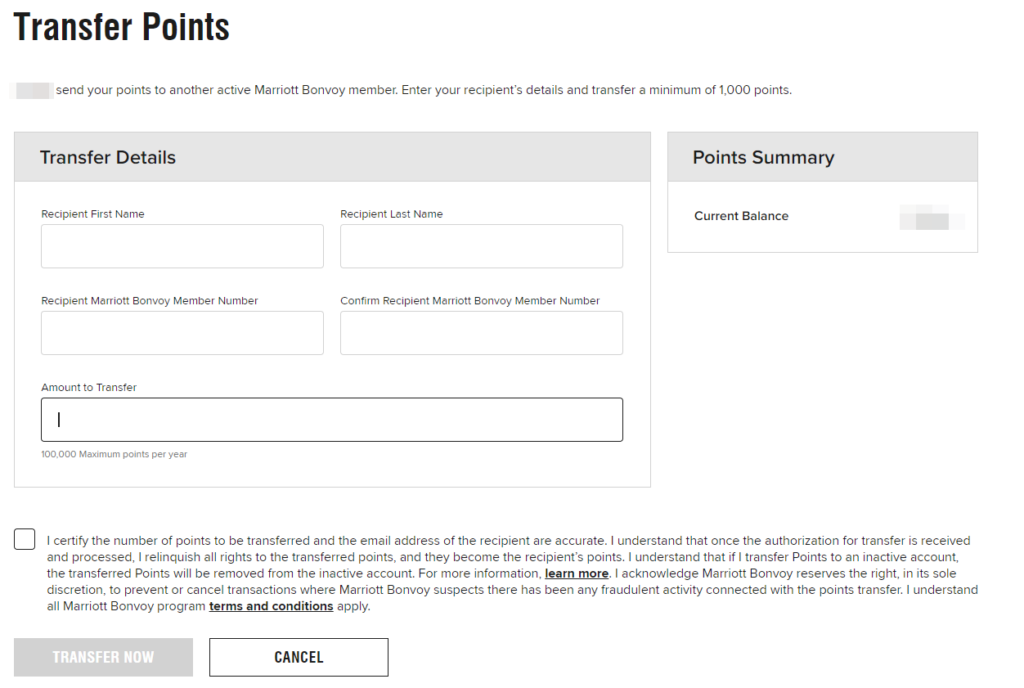Click the Points Summary panel header

[x=764, y=157]
